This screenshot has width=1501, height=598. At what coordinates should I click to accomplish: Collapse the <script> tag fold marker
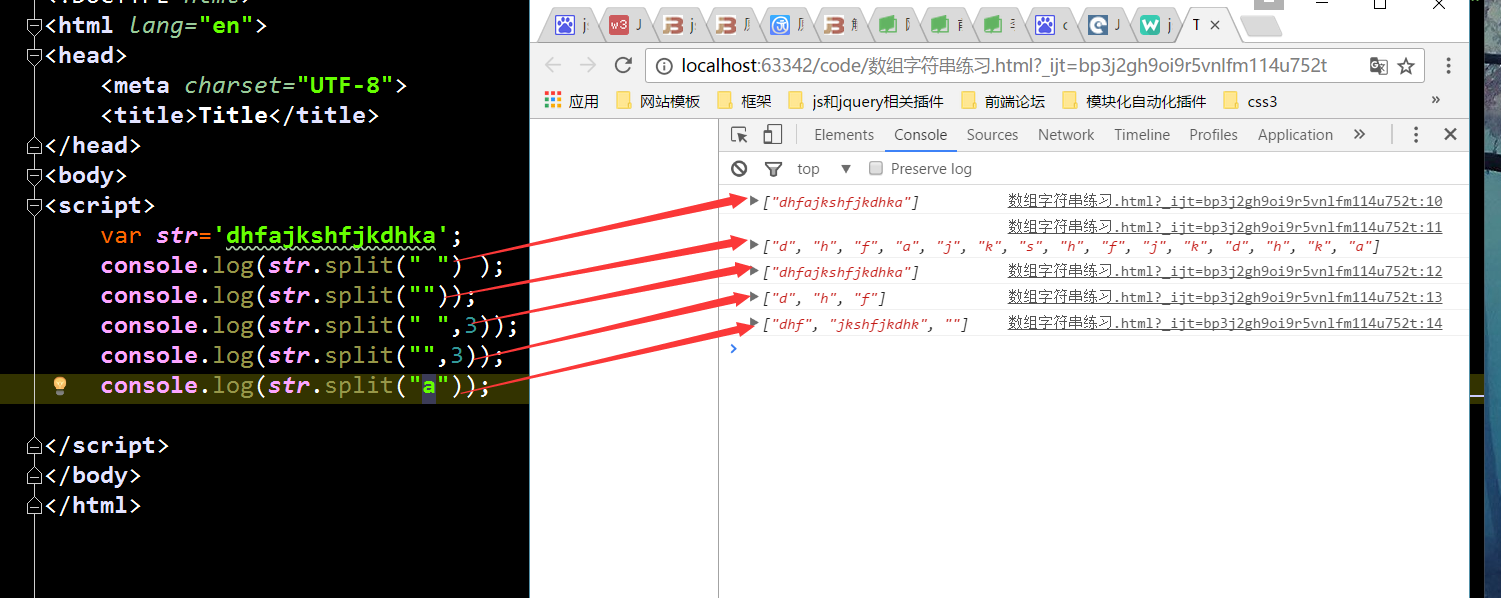click(x=34, y=206)
